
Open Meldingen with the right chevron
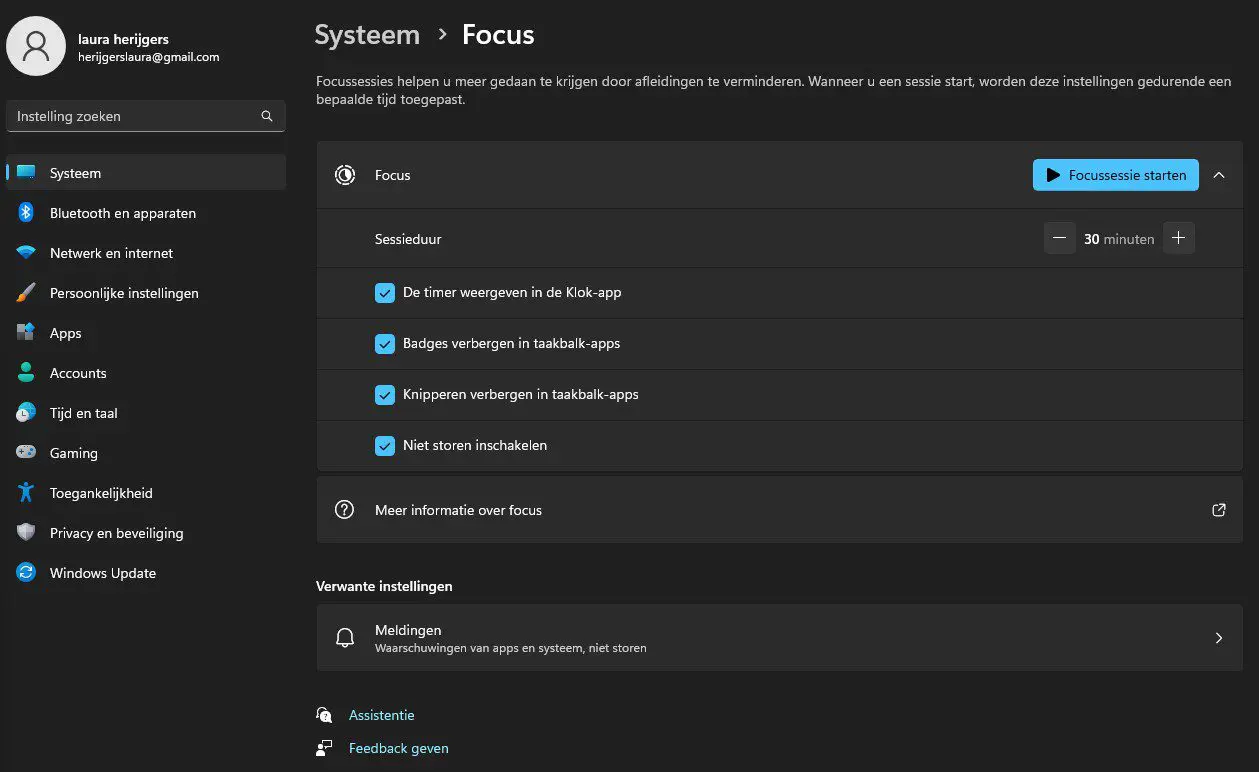(1219, 638)
